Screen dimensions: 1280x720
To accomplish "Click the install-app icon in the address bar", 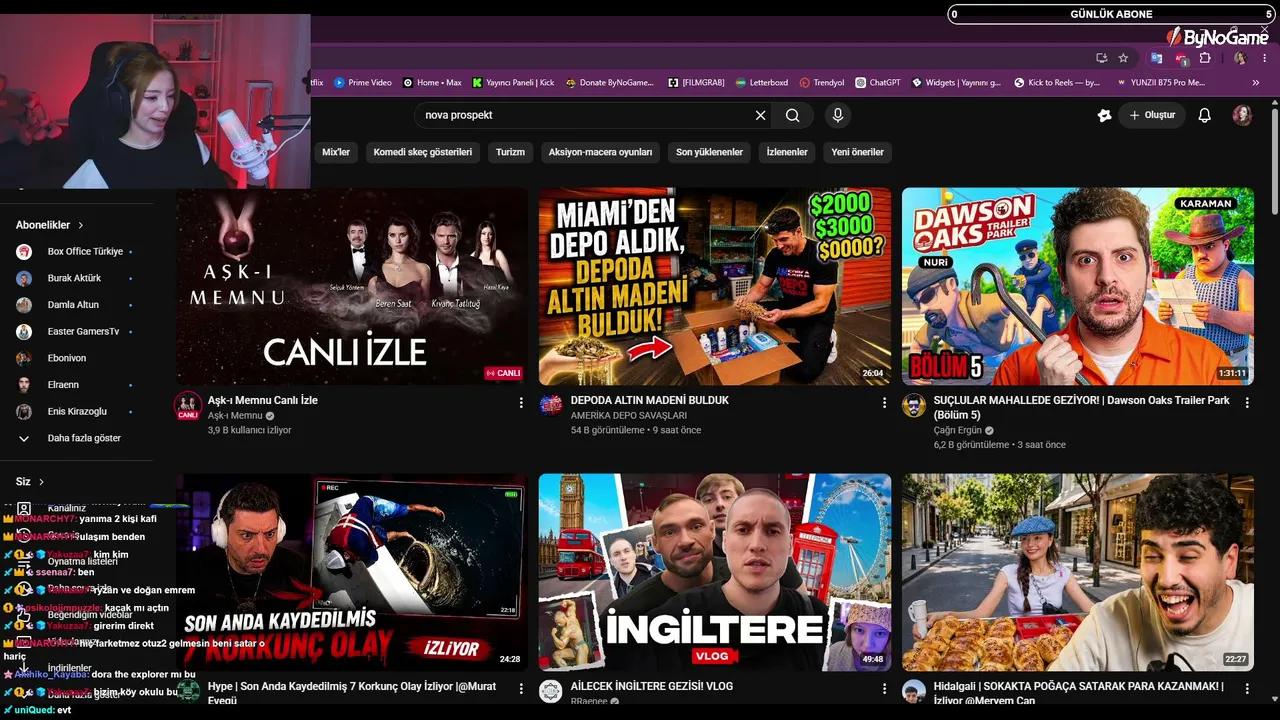I will click(1101, 58).
